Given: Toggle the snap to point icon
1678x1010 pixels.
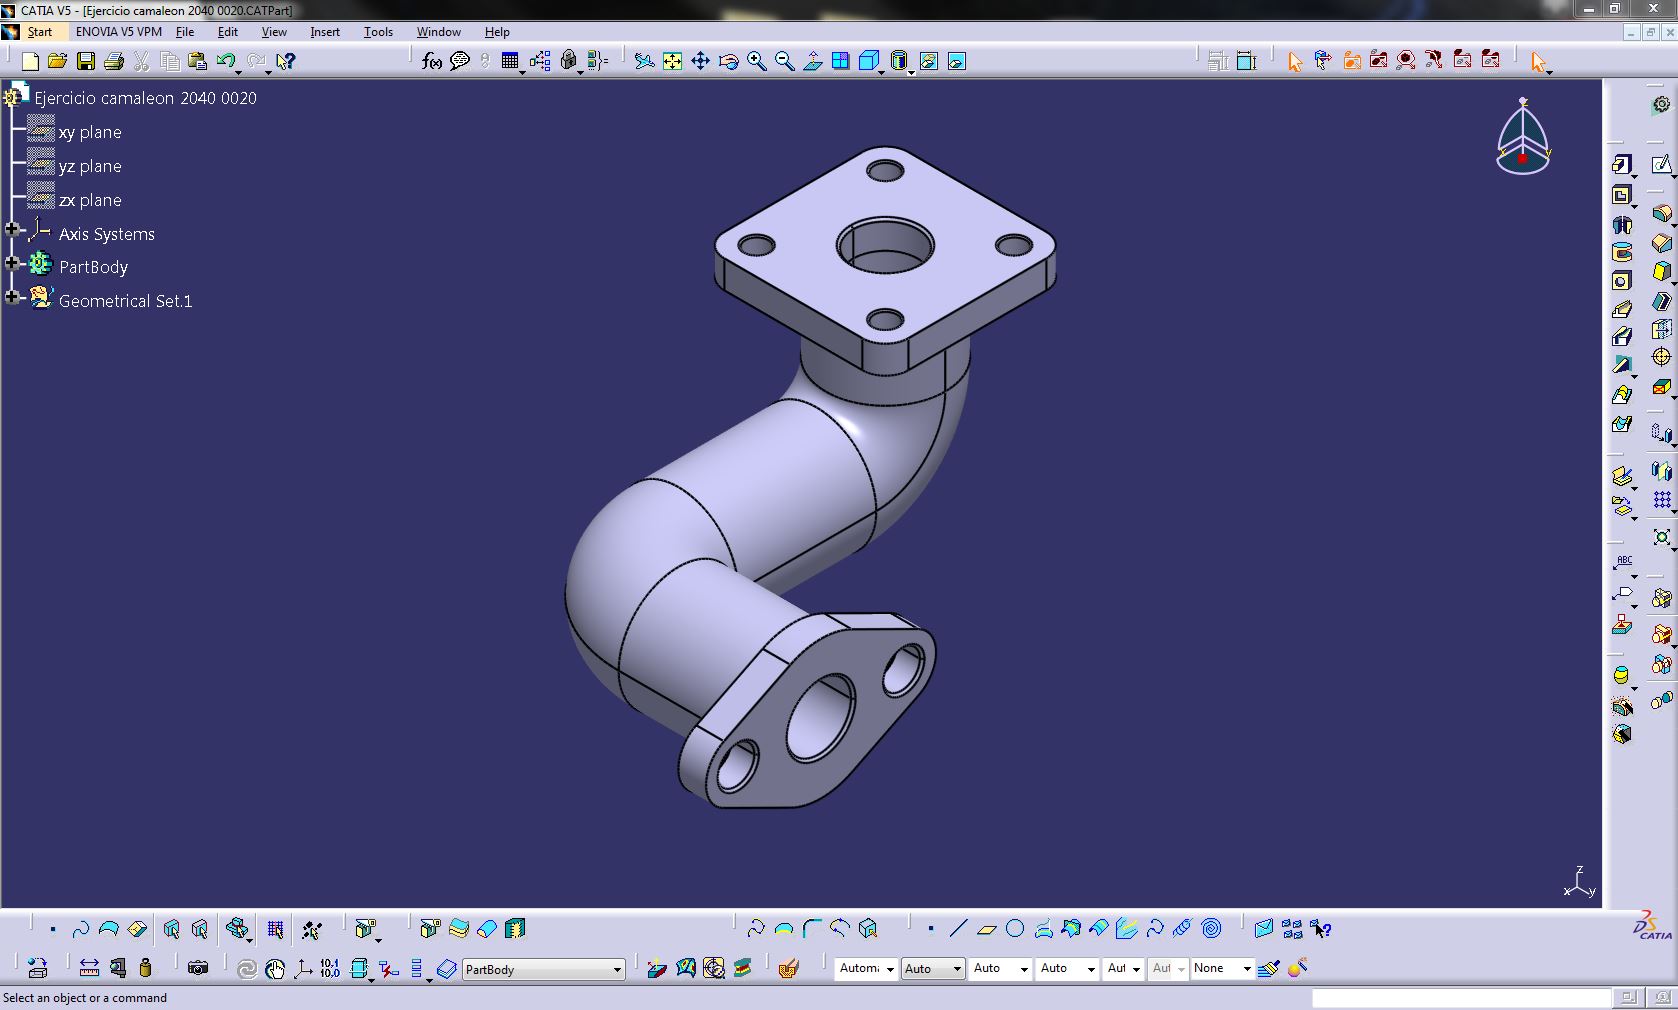Looking at the screenshot, I should click(311, 929).
